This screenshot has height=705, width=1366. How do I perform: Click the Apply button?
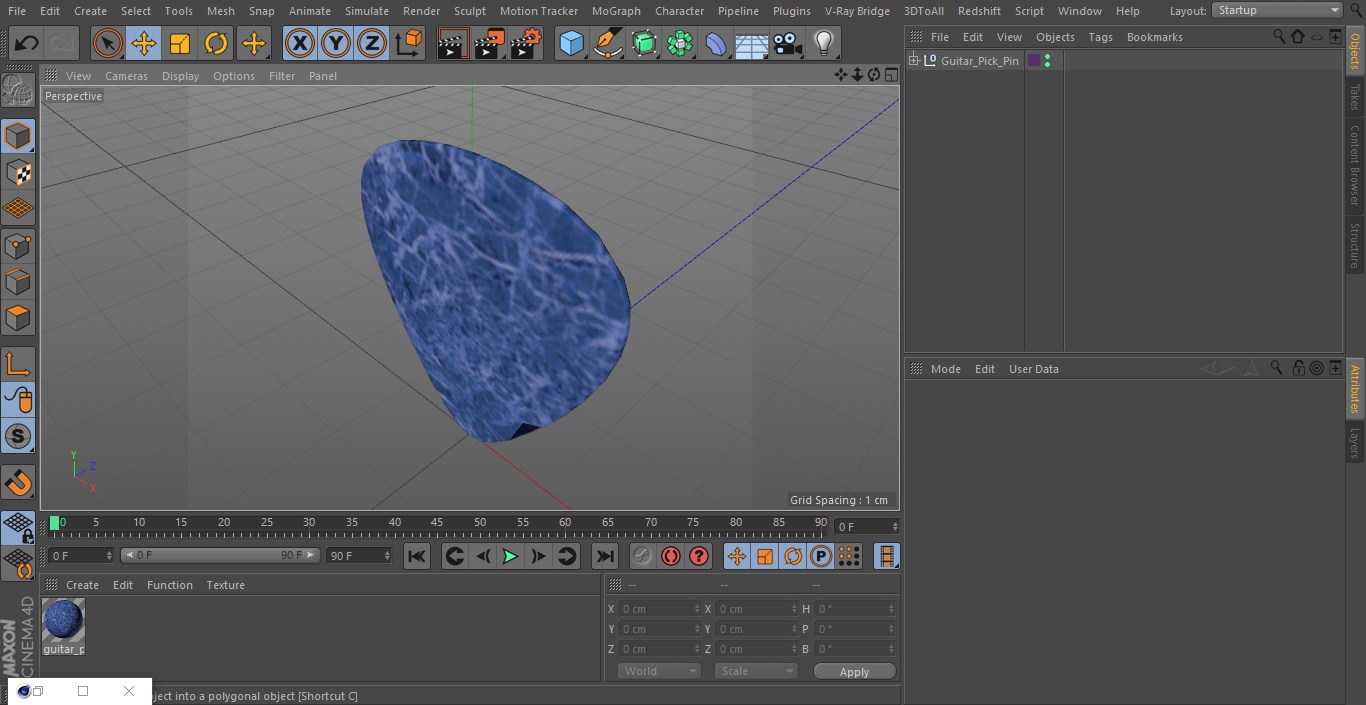pyautogui.click(x=854, y=672)
